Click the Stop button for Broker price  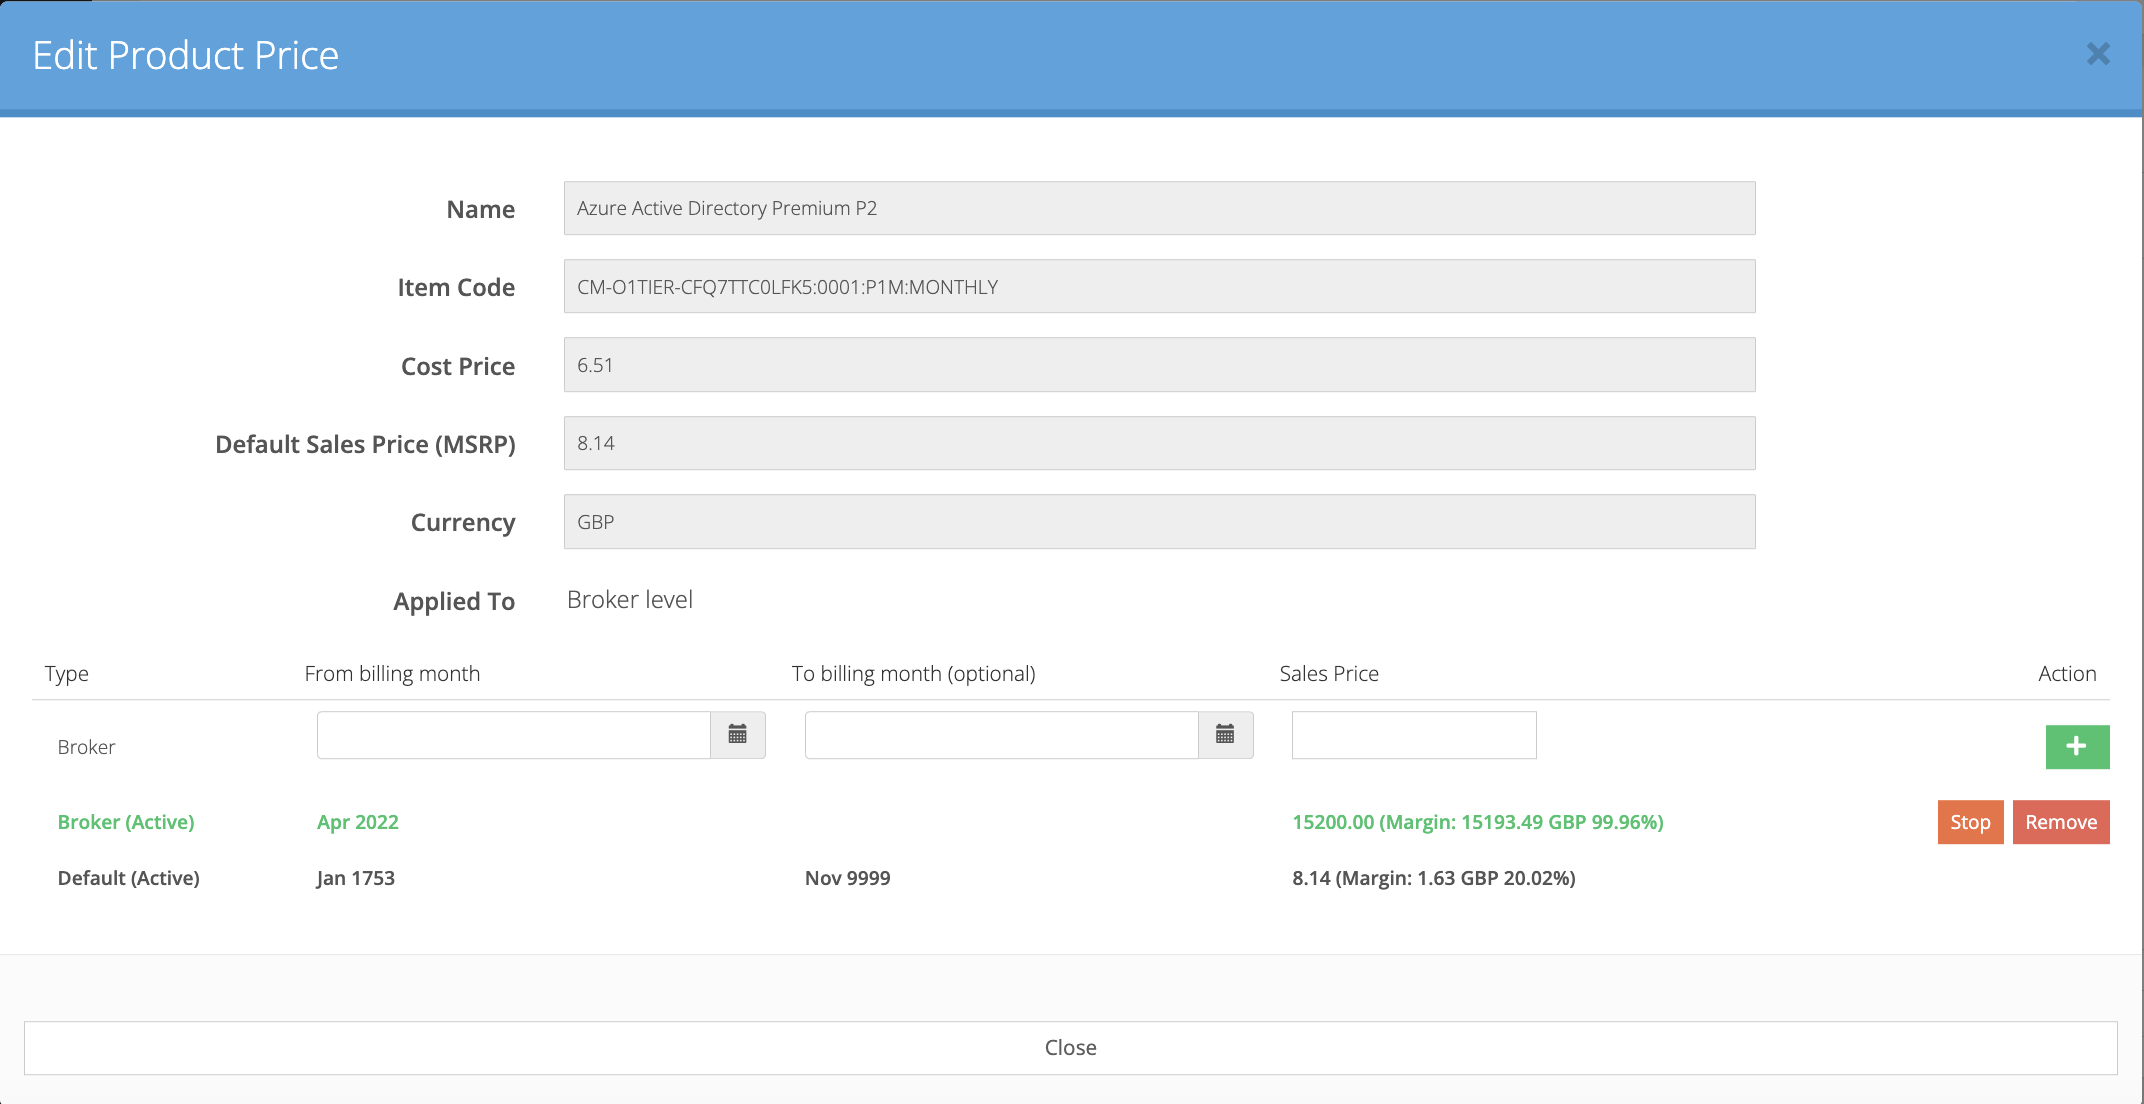[x=1970, y=822]
